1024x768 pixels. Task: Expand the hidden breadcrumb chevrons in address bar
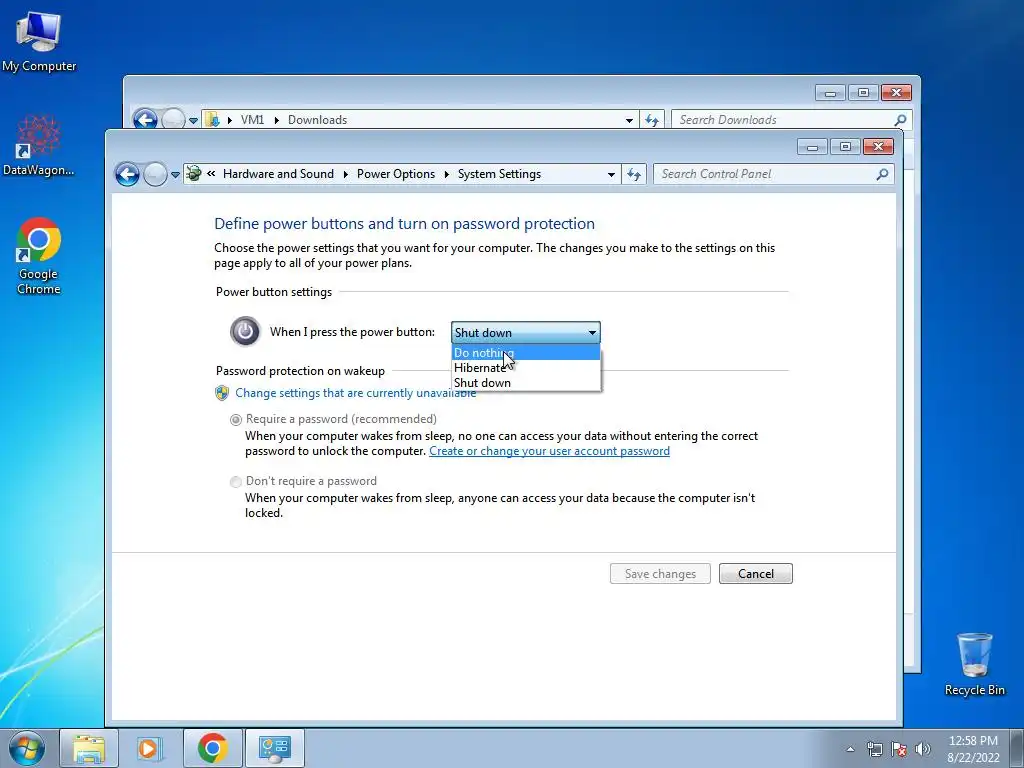coord(211,174)
